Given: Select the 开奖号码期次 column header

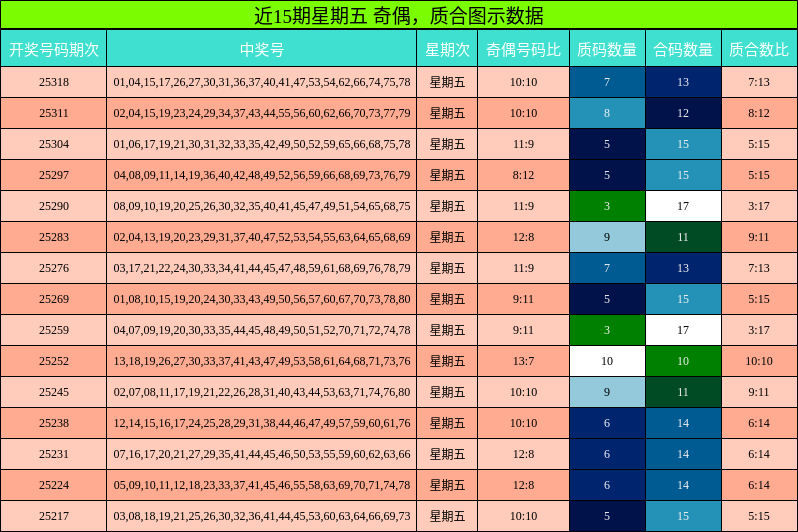Looking at the screenshot, I should (53, 49).
